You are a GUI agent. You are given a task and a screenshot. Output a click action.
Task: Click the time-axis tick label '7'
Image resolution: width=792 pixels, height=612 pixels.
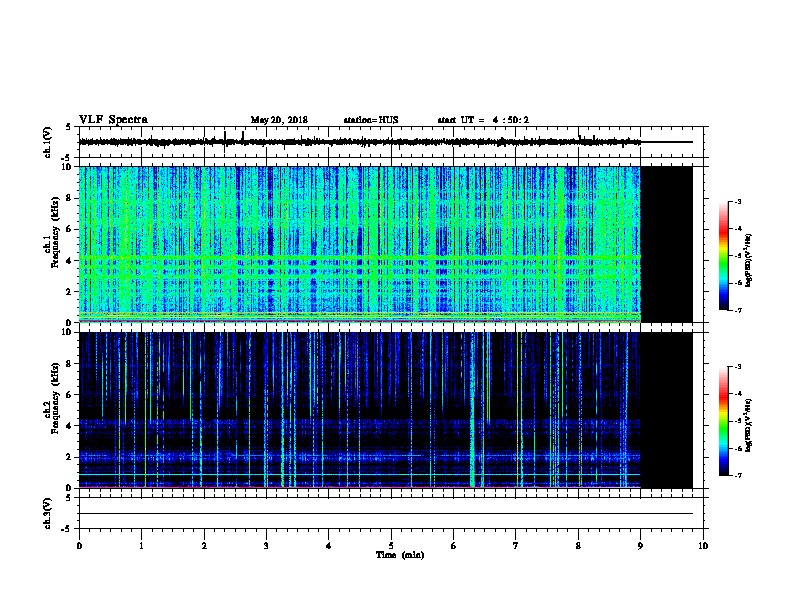[x=515, y=546]
